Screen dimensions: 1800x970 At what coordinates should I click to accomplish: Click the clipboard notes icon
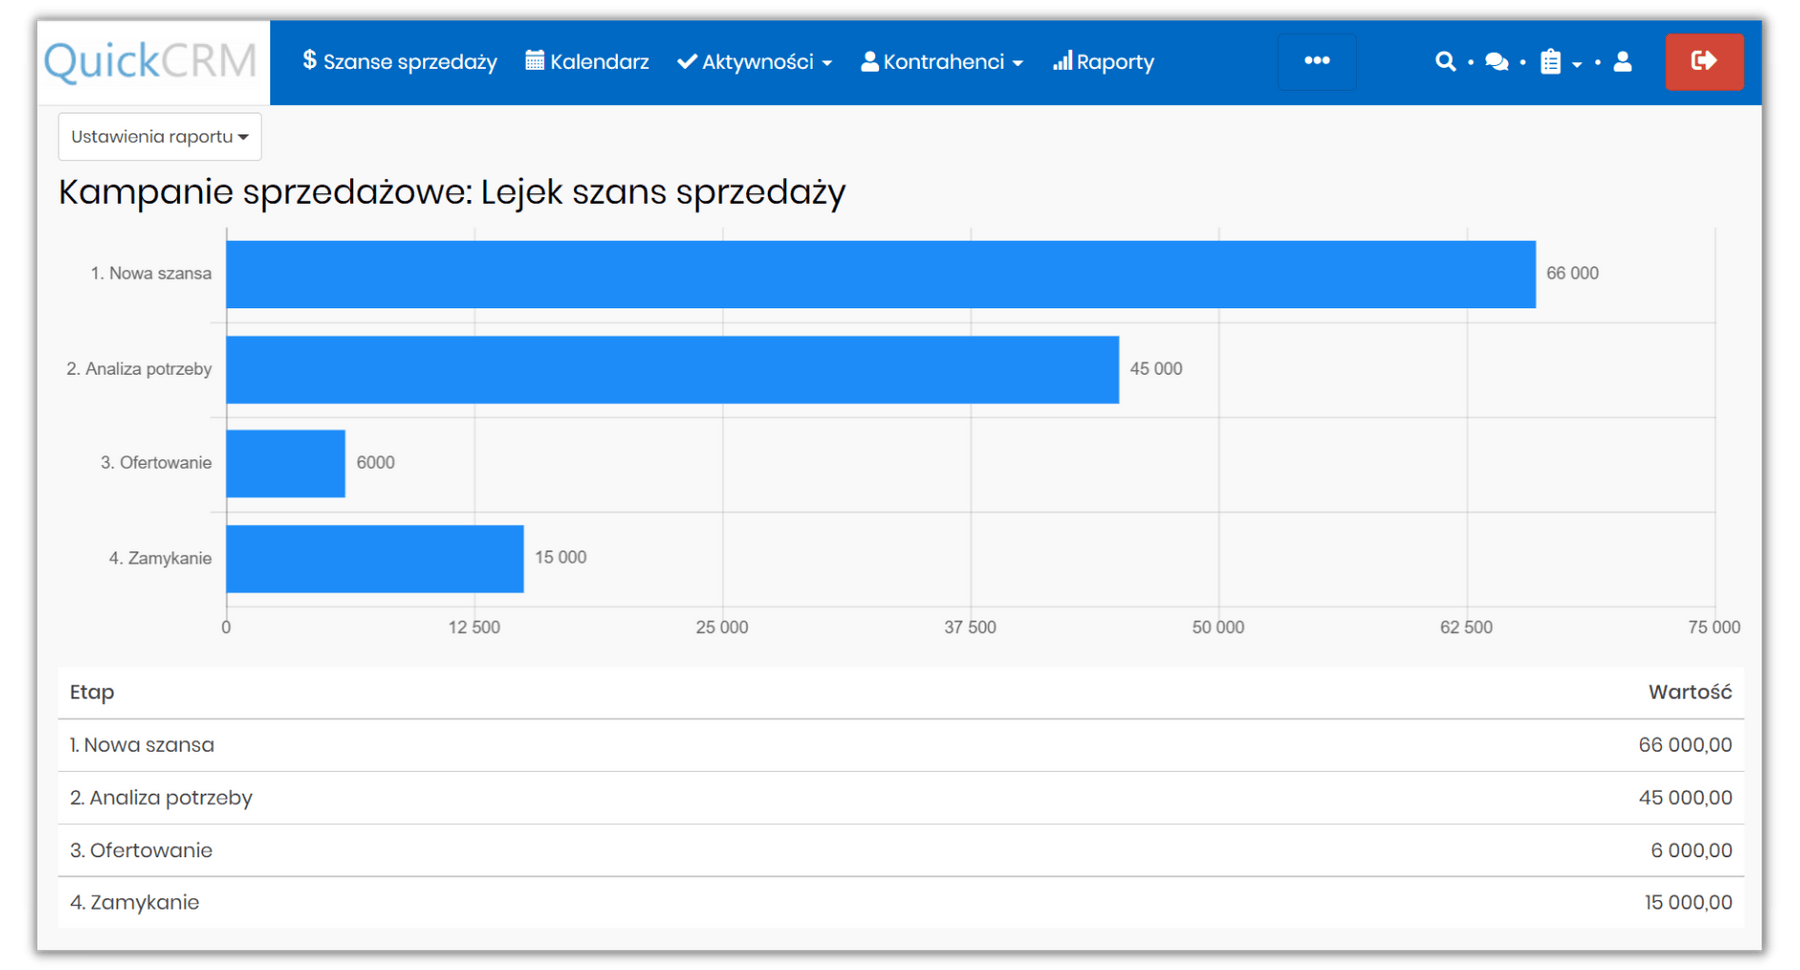coord(1549,61)
